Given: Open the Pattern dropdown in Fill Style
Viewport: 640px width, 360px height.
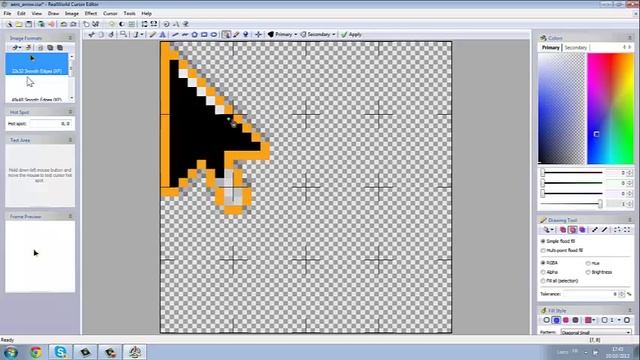Looking at the screenshot, I should click(x=596, y=332).
